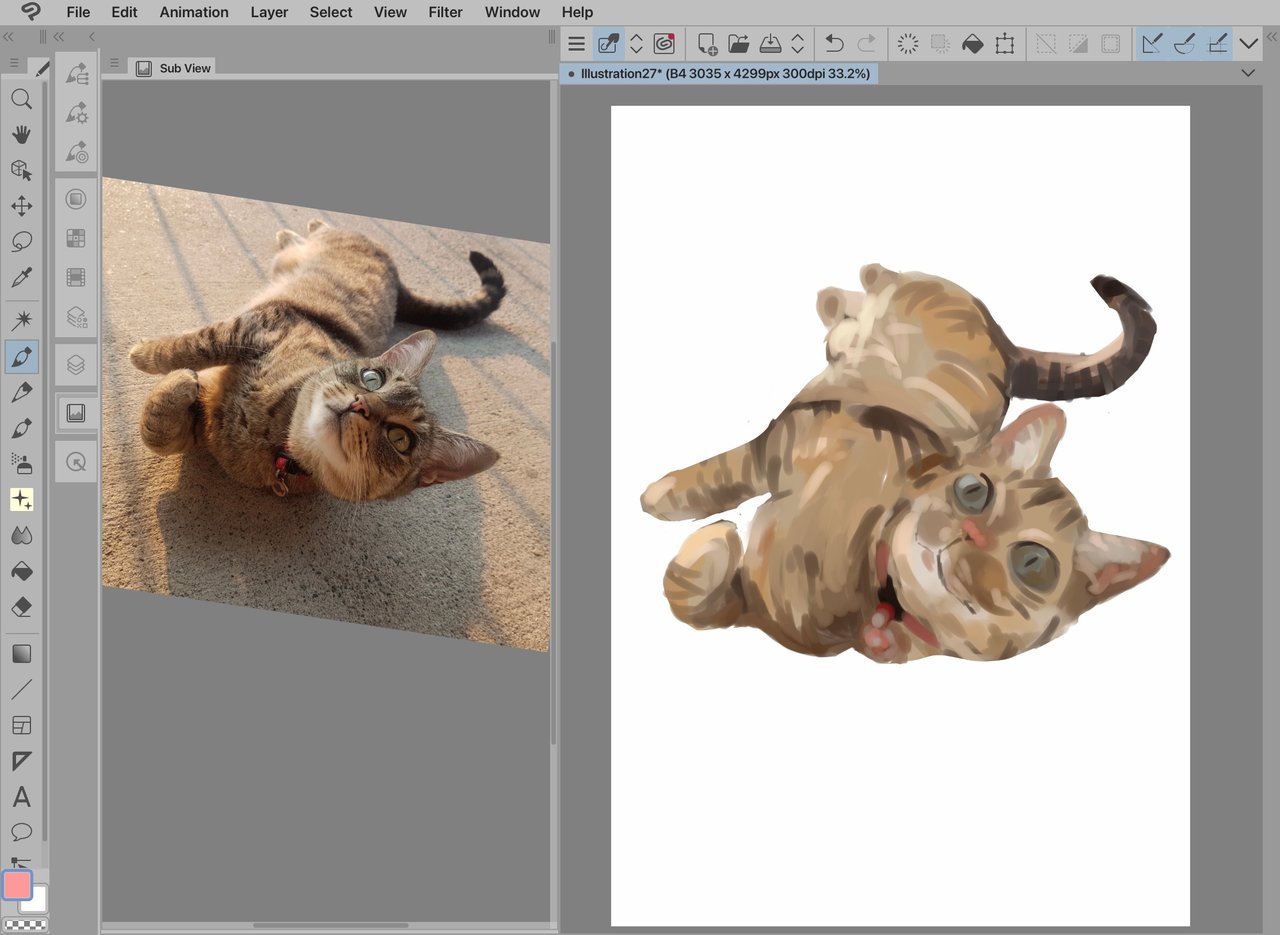The height and width of the screenshot is (935, 1280).
Task: Select the Gradient tool
Action: pos(21,654)
